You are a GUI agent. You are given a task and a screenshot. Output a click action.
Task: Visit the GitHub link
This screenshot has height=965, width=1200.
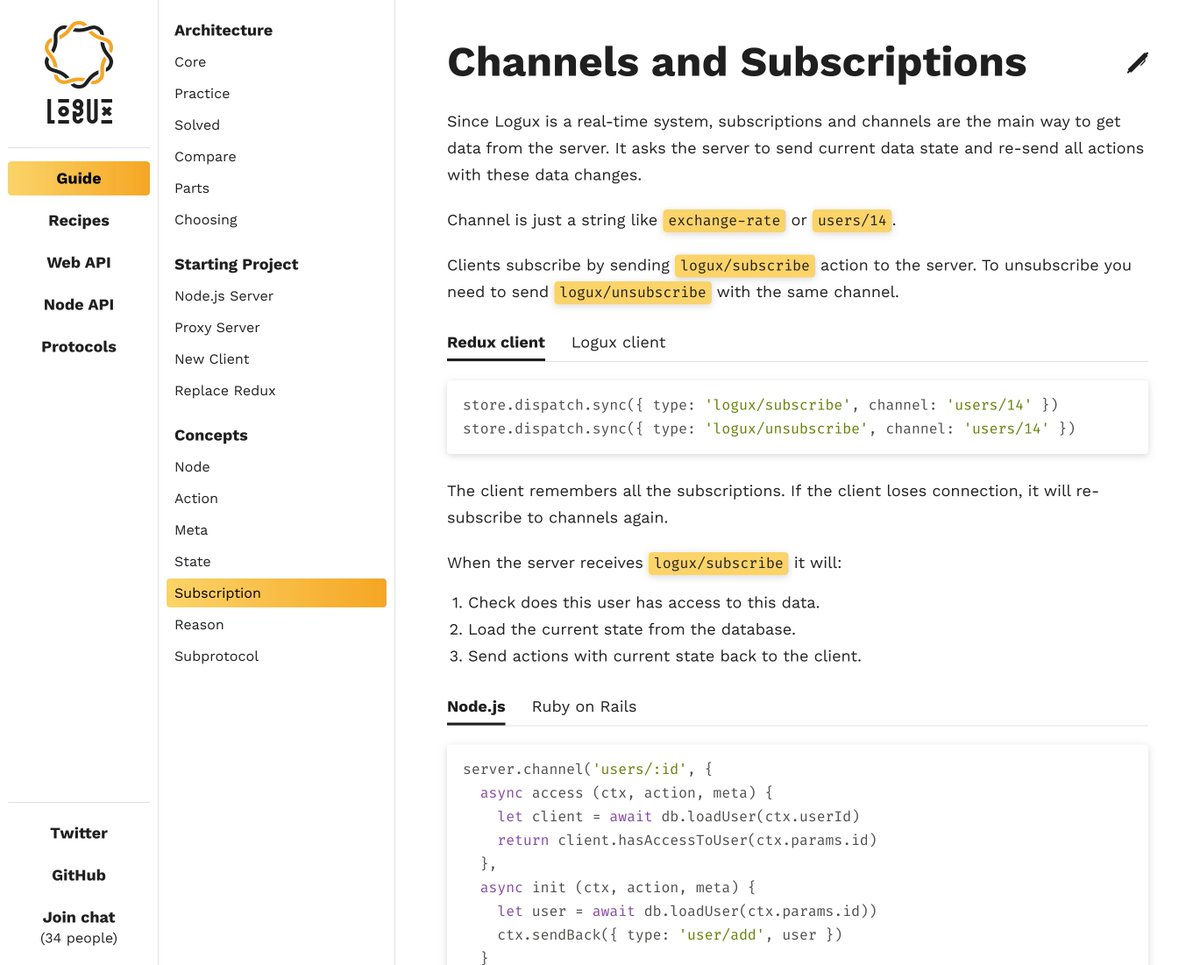tap(79, 875)
